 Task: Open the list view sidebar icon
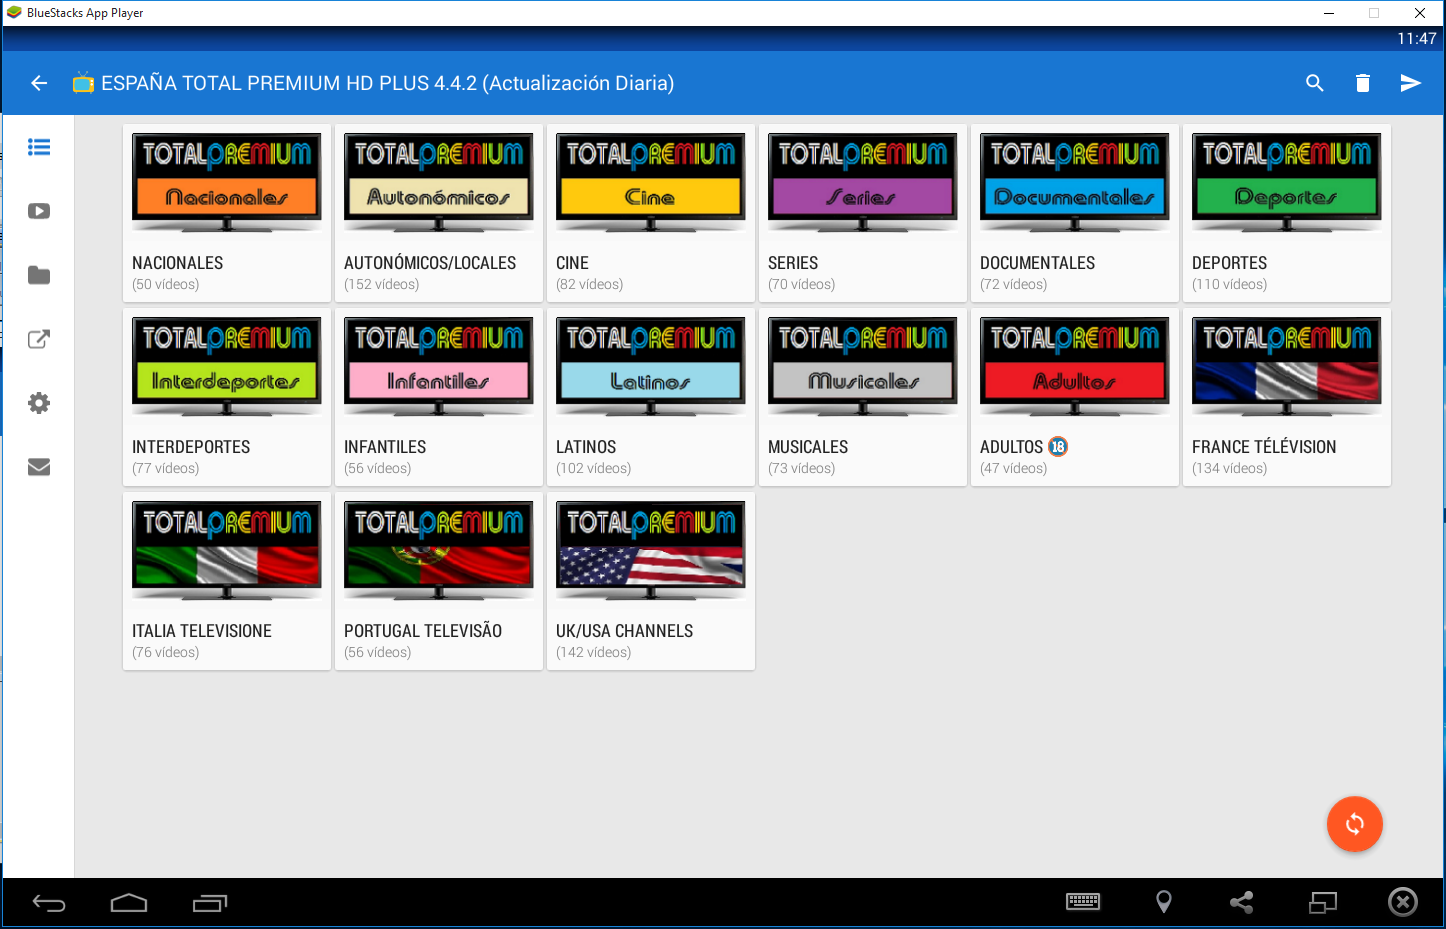(x=39, y=147)
